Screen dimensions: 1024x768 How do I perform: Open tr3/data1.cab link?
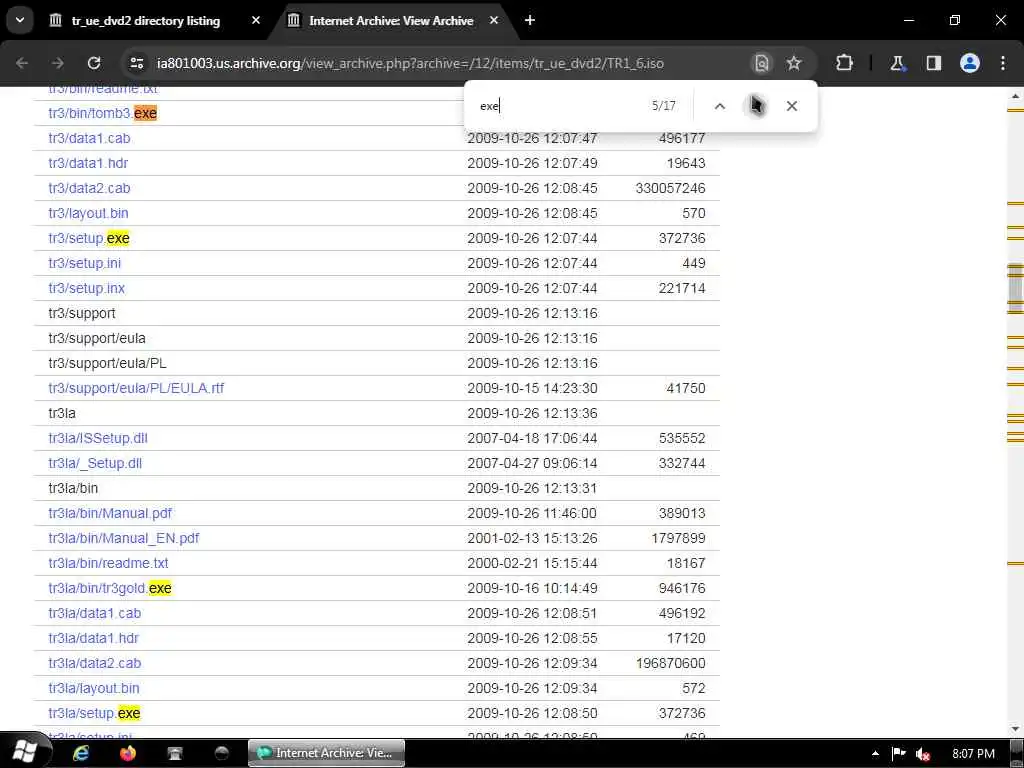pyautogui.click(x=89, y=138)
